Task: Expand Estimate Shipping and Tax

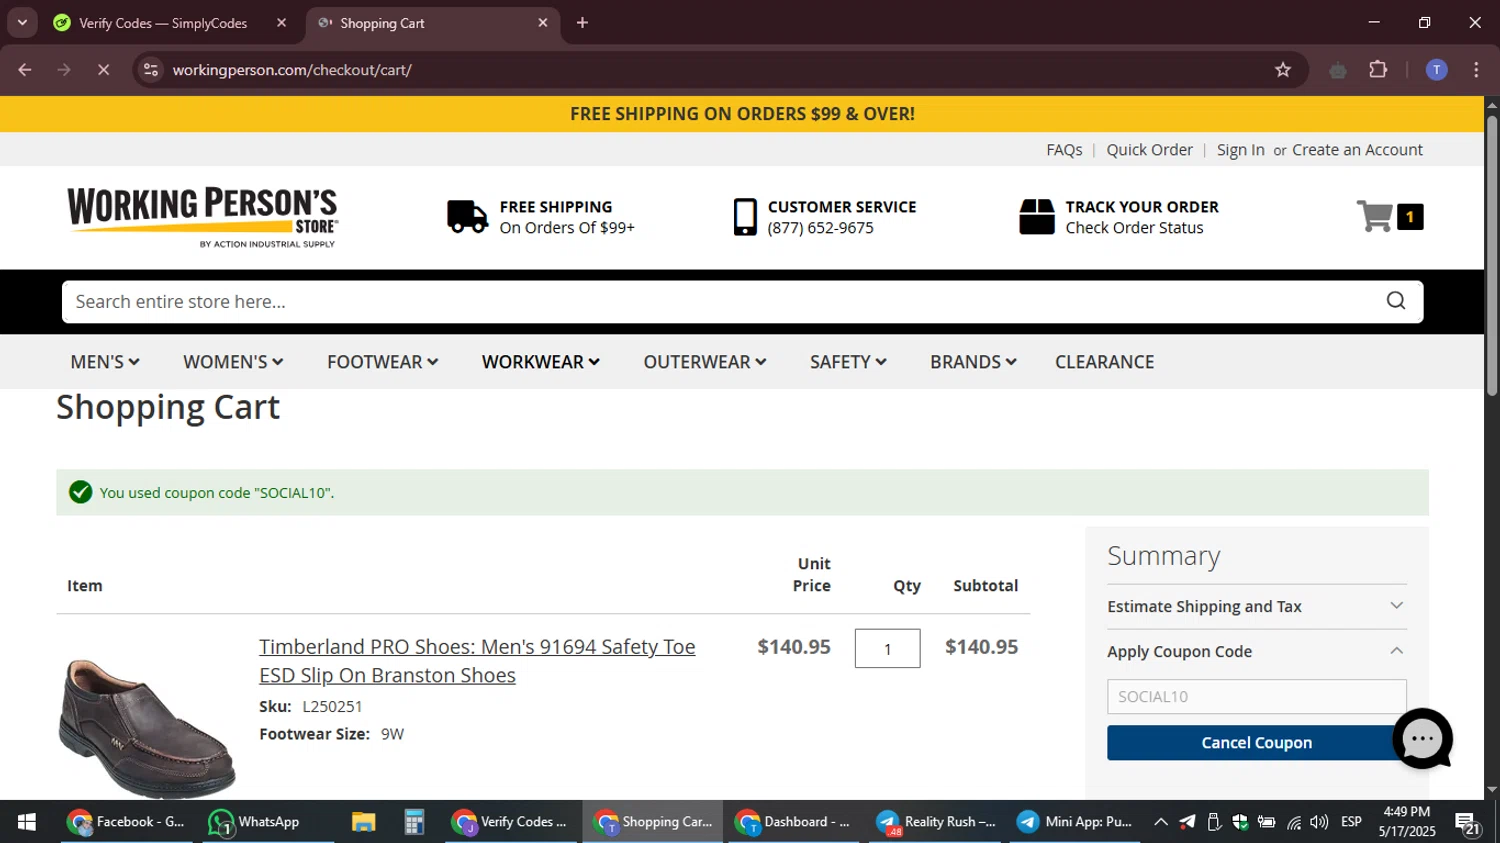Action: coord(1256,606)
